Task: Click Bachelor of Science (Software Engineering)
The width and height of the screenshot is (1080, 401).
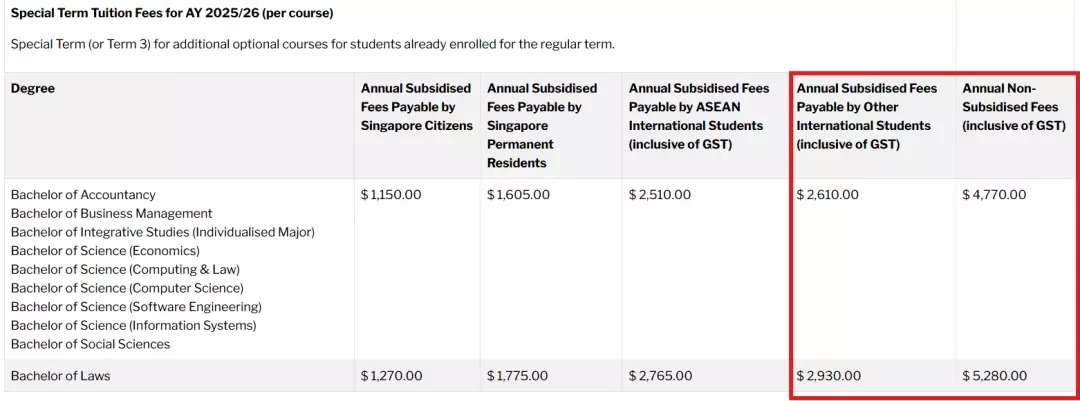Action: coord(136,307)
